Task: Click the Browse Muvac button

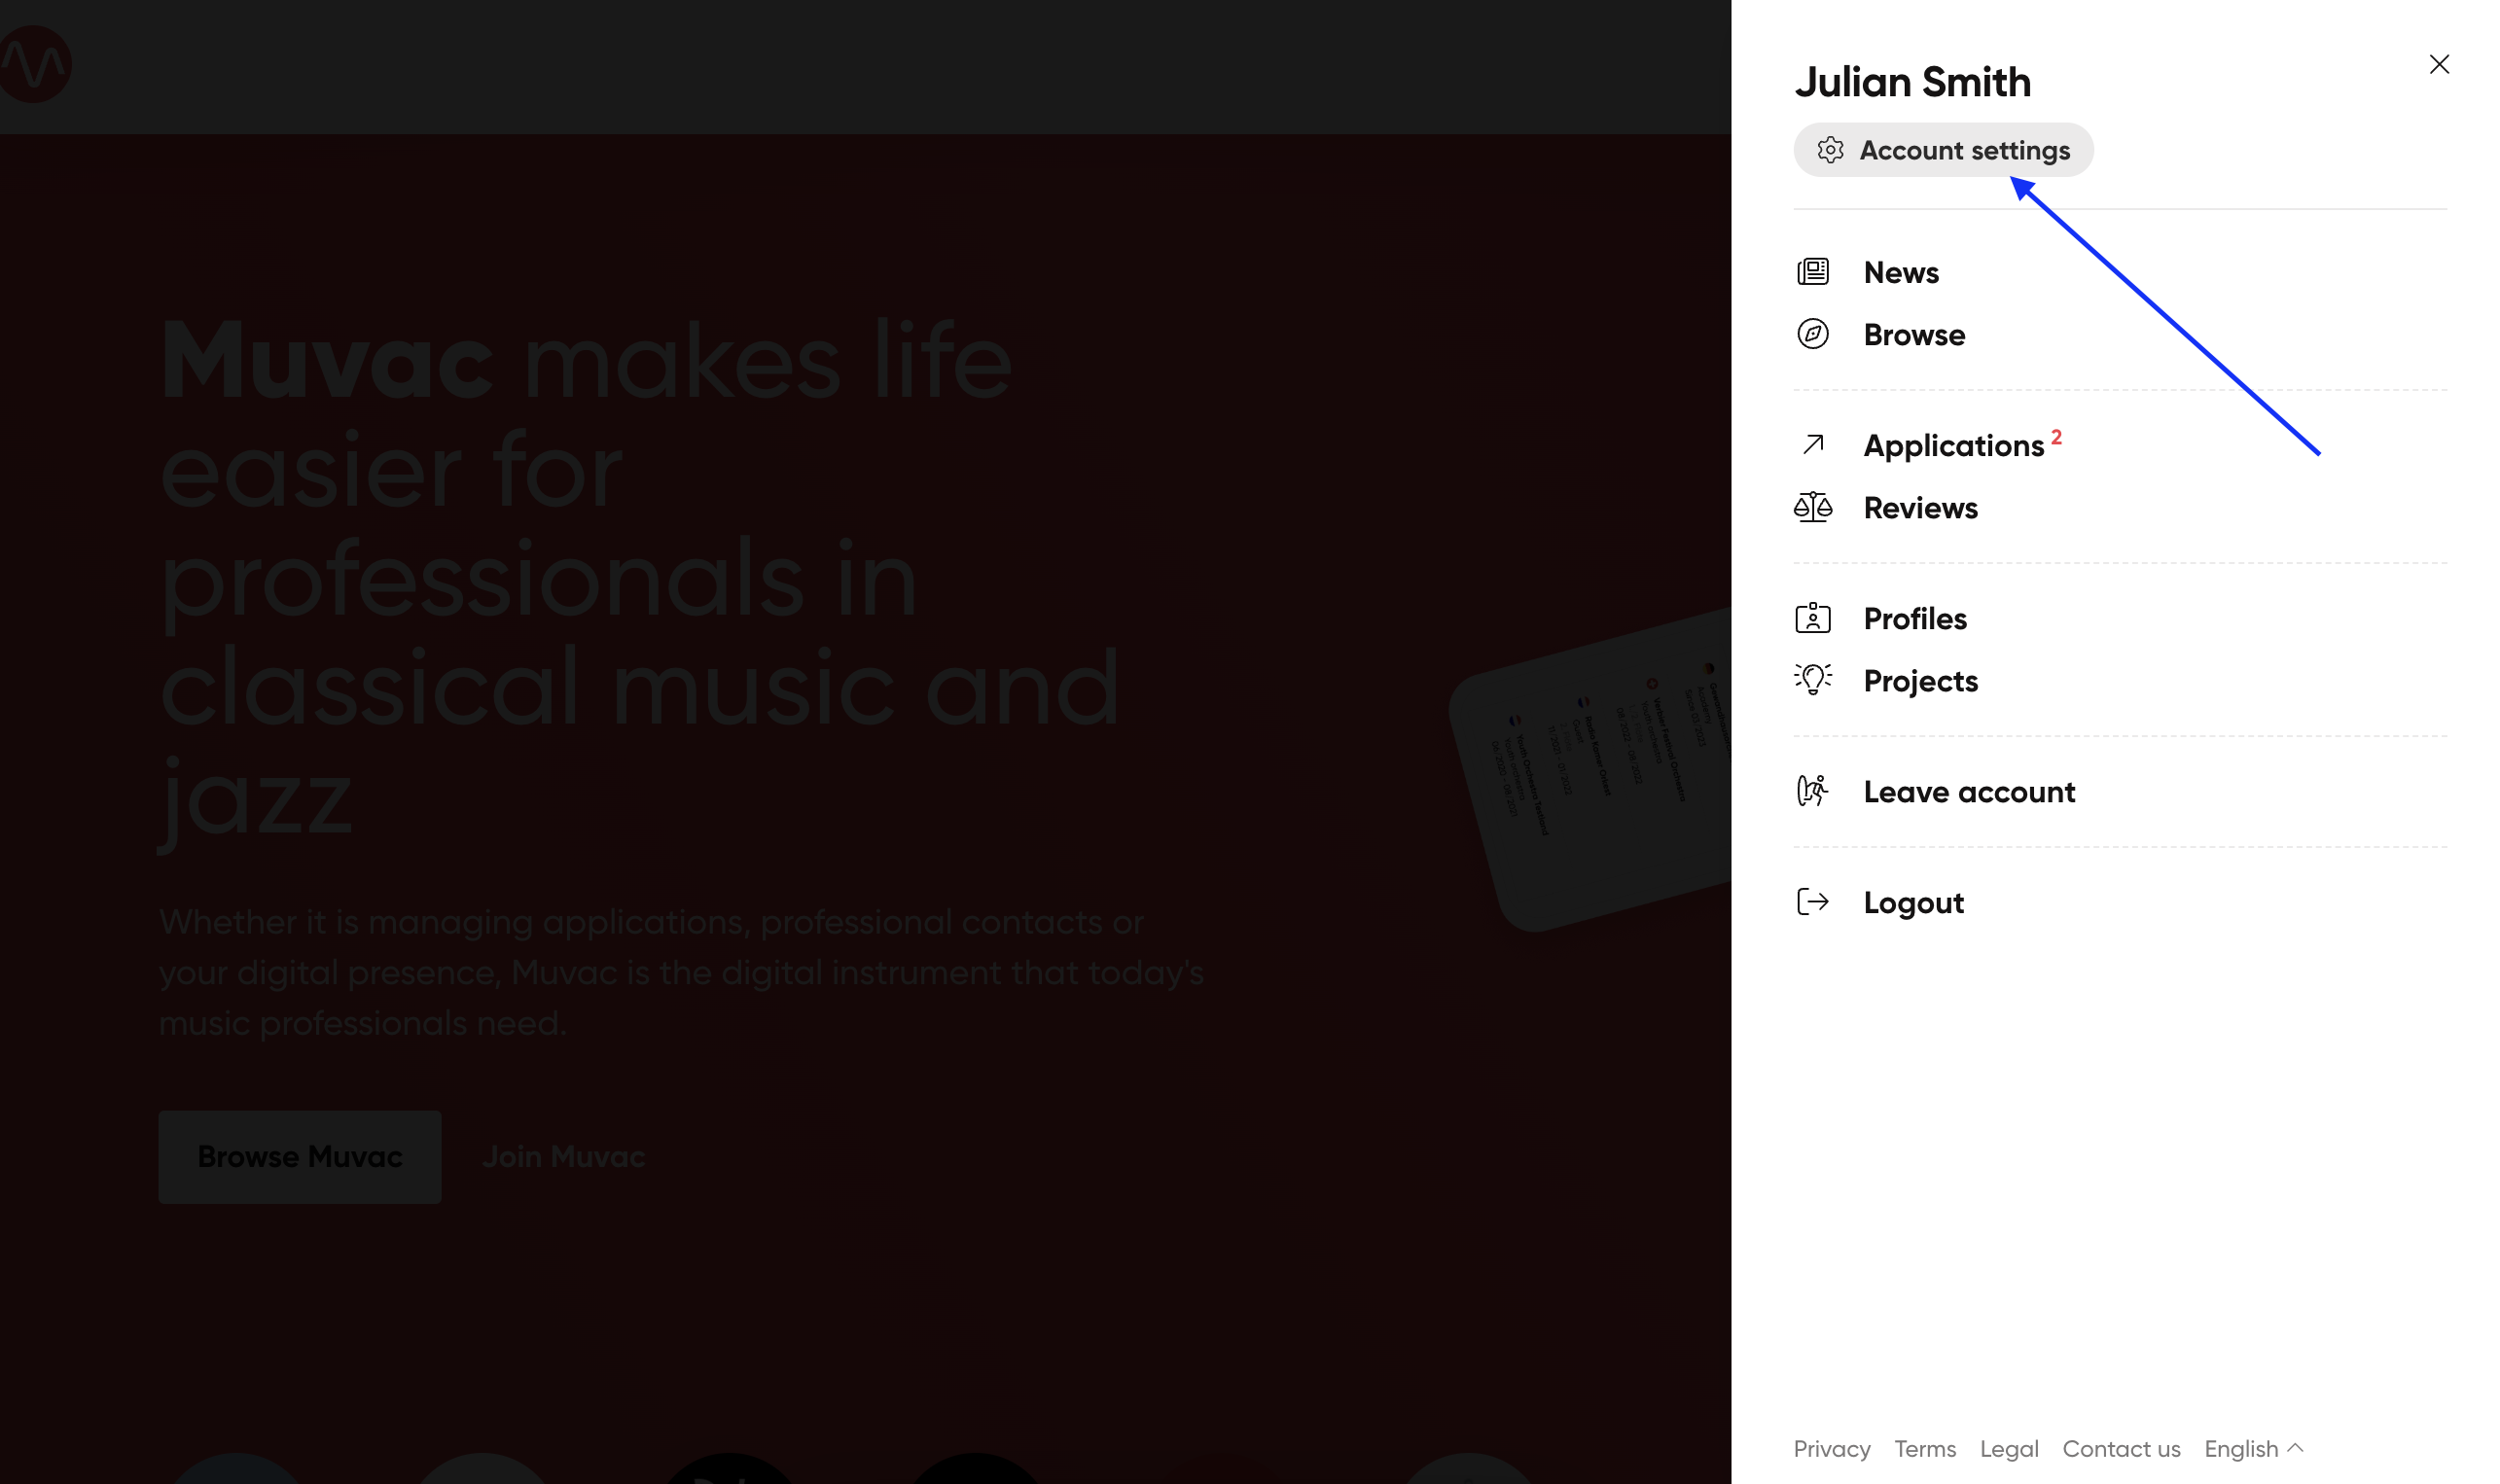Action: coord(300,1157)
